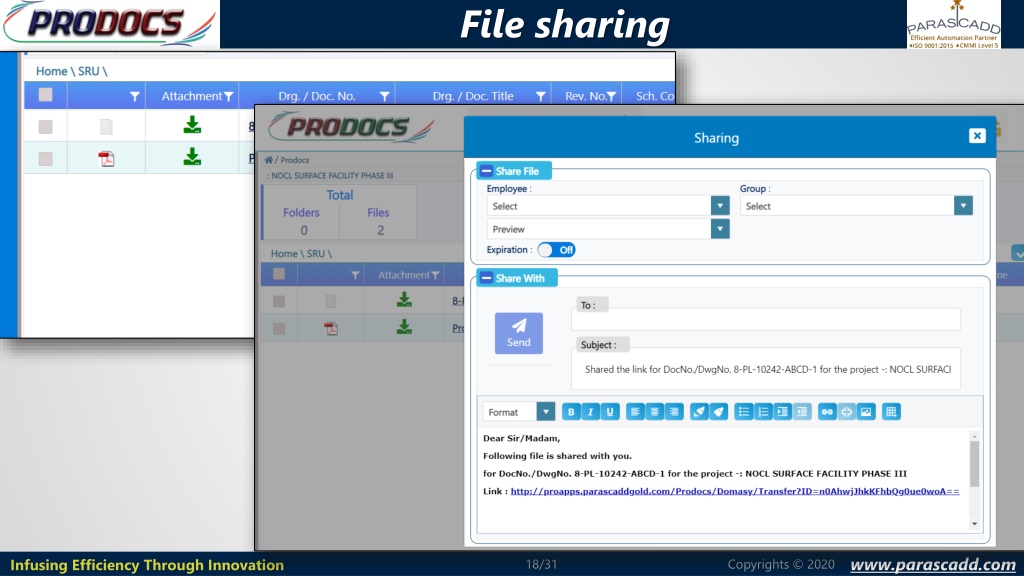The image size is (1024, 576).
Task: Click the paintbrush icon beside align right
Action: click(699, 412)
